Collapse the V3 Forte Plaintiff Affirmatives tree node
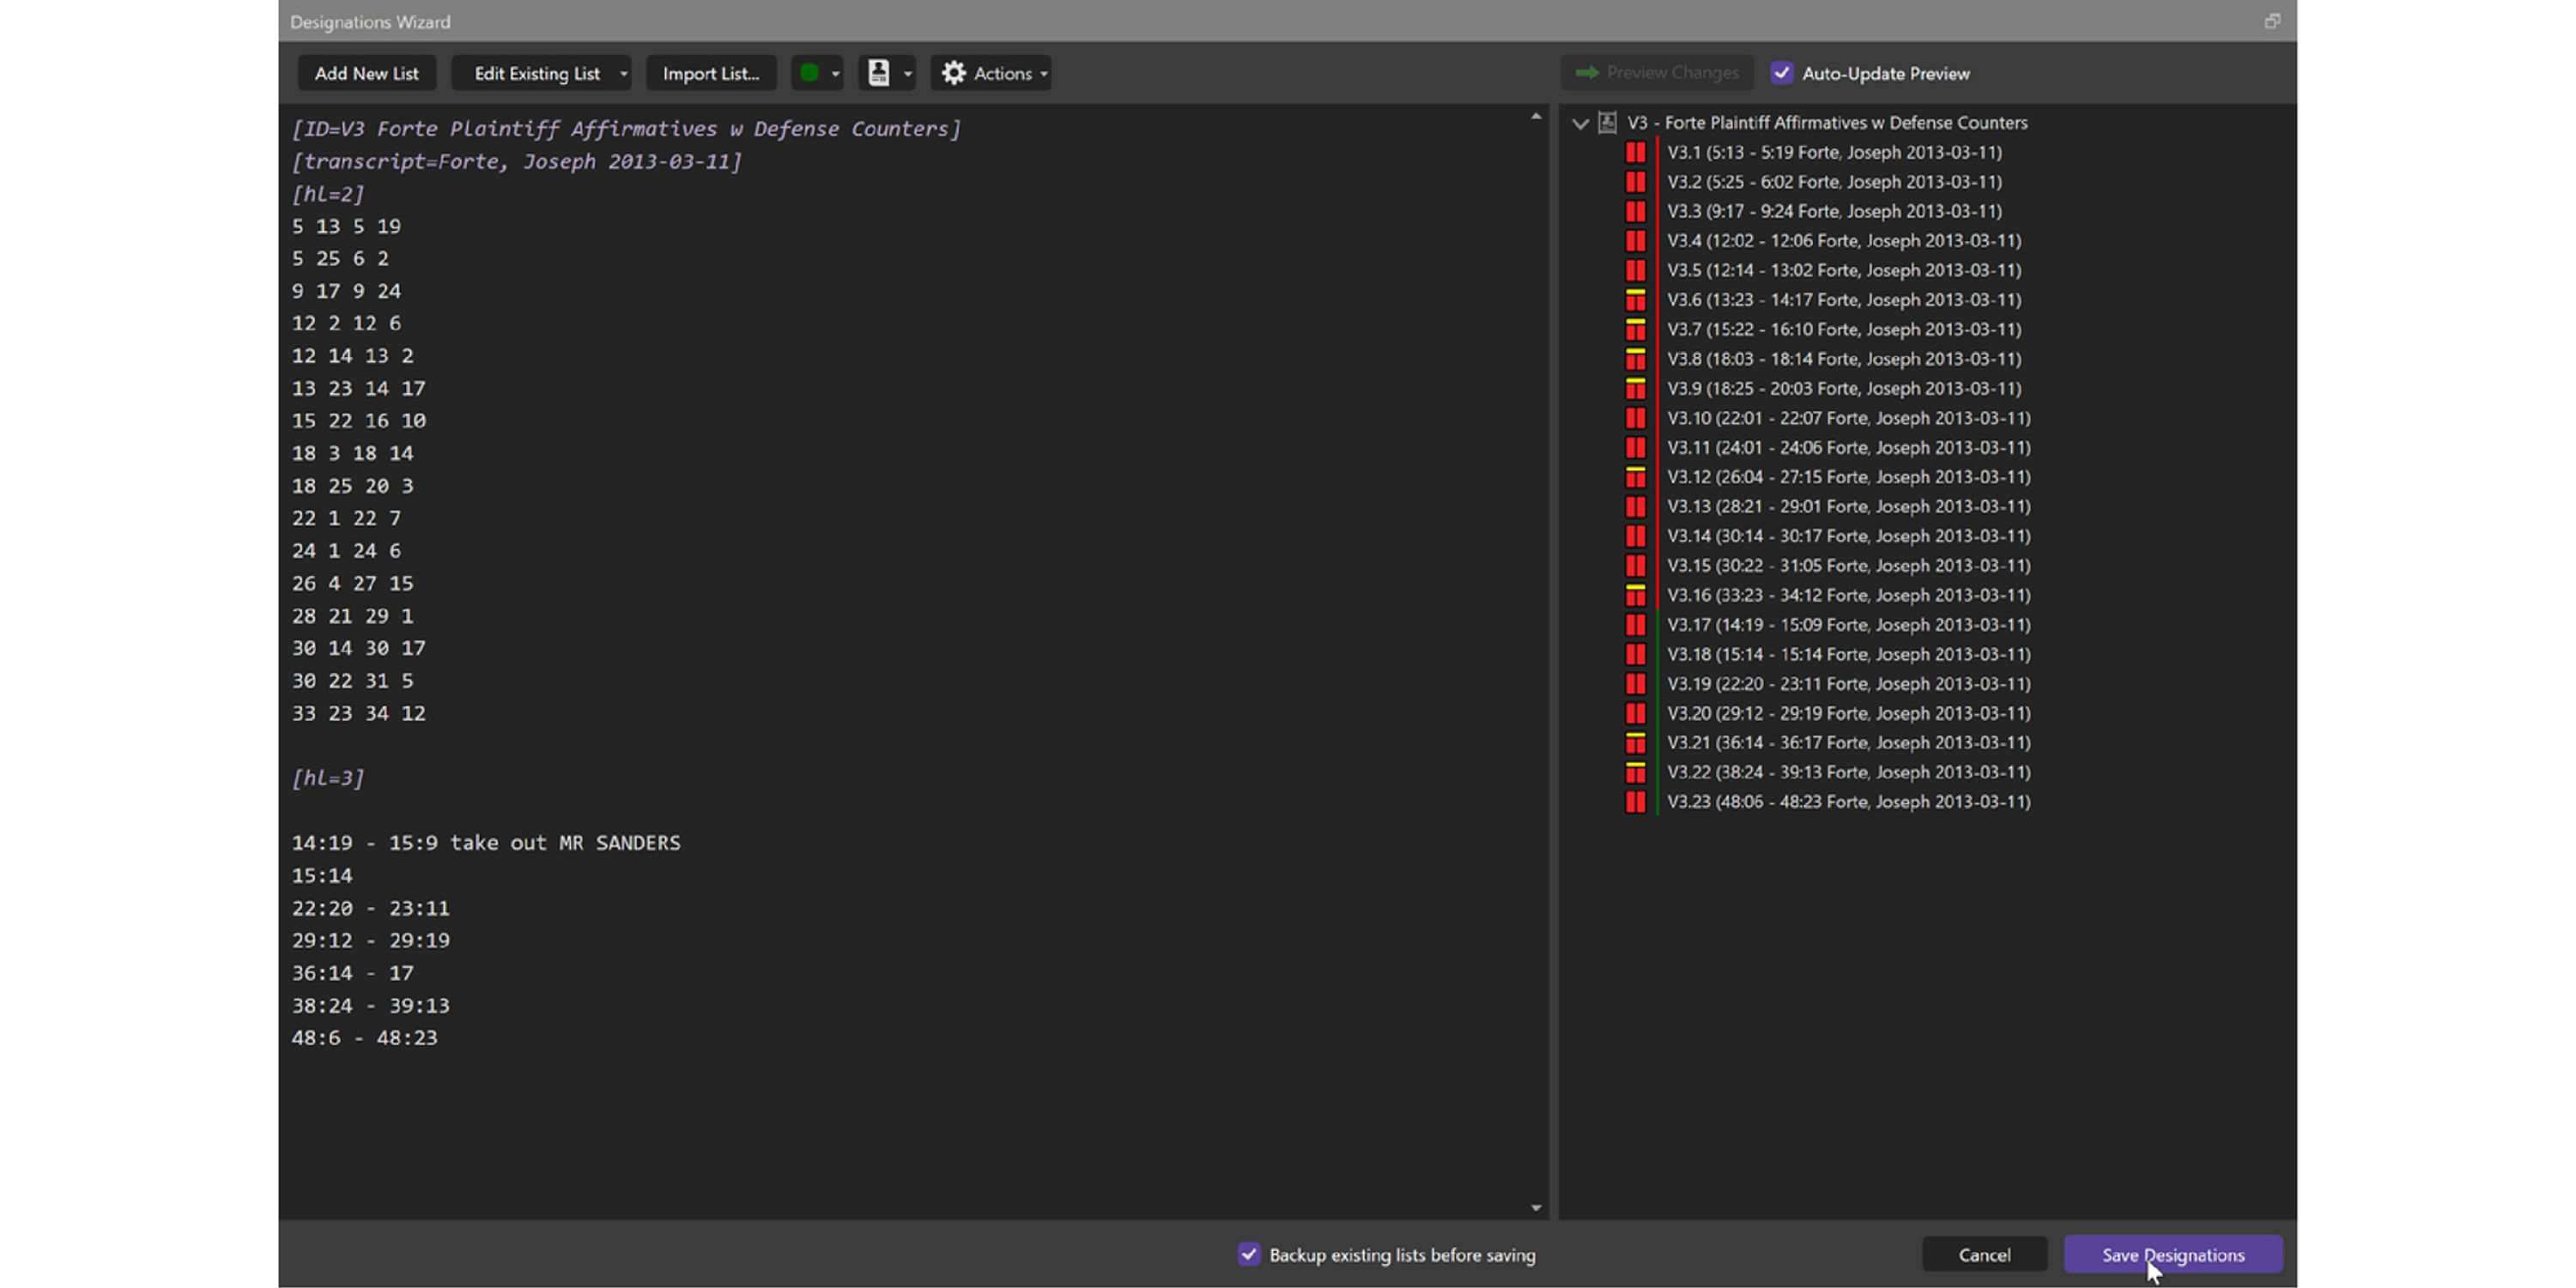Screen dimensions: 2576x1288 click(x=1580, y=124)
